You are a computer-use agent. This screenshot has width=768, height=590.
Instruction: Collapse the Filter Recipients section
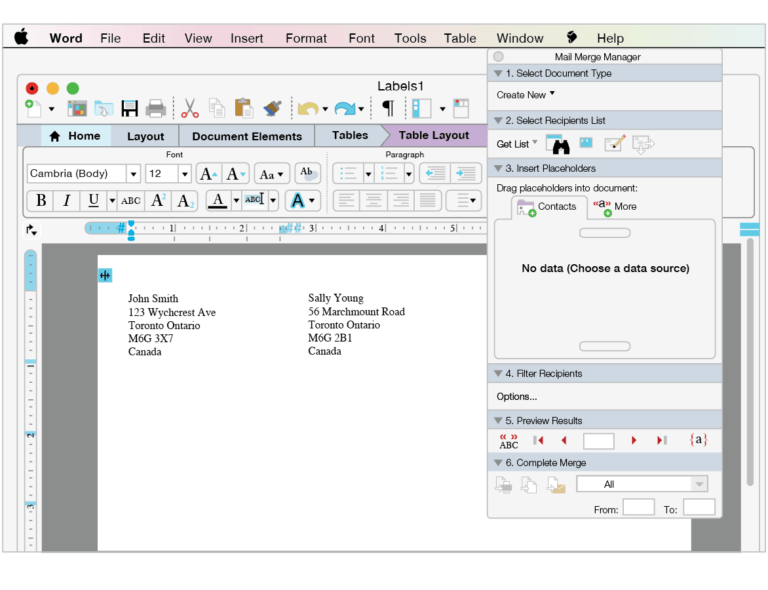point(498,374)
